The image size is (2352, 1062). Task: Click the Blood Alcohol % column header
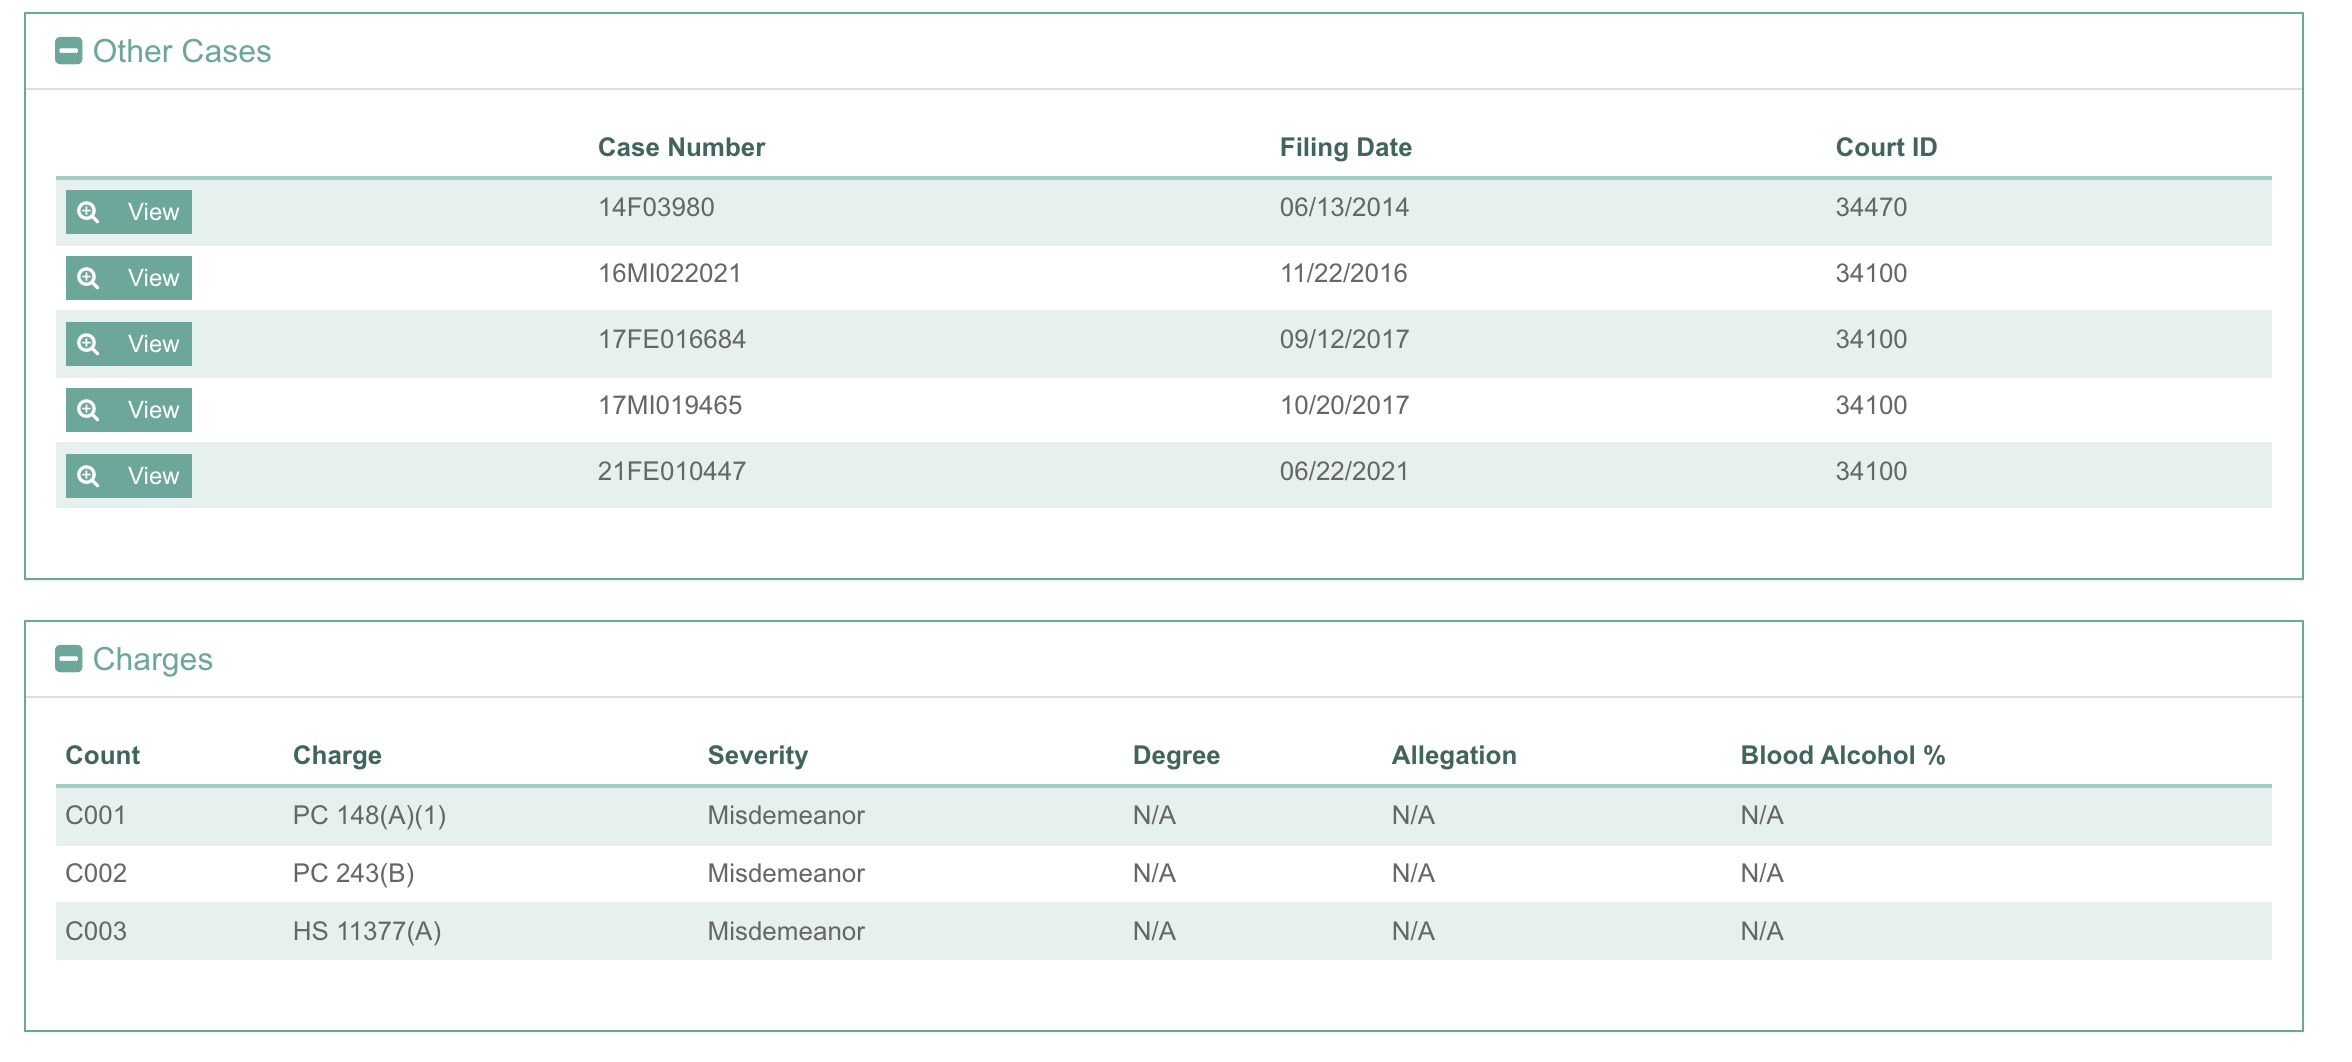click(1842, 755)
